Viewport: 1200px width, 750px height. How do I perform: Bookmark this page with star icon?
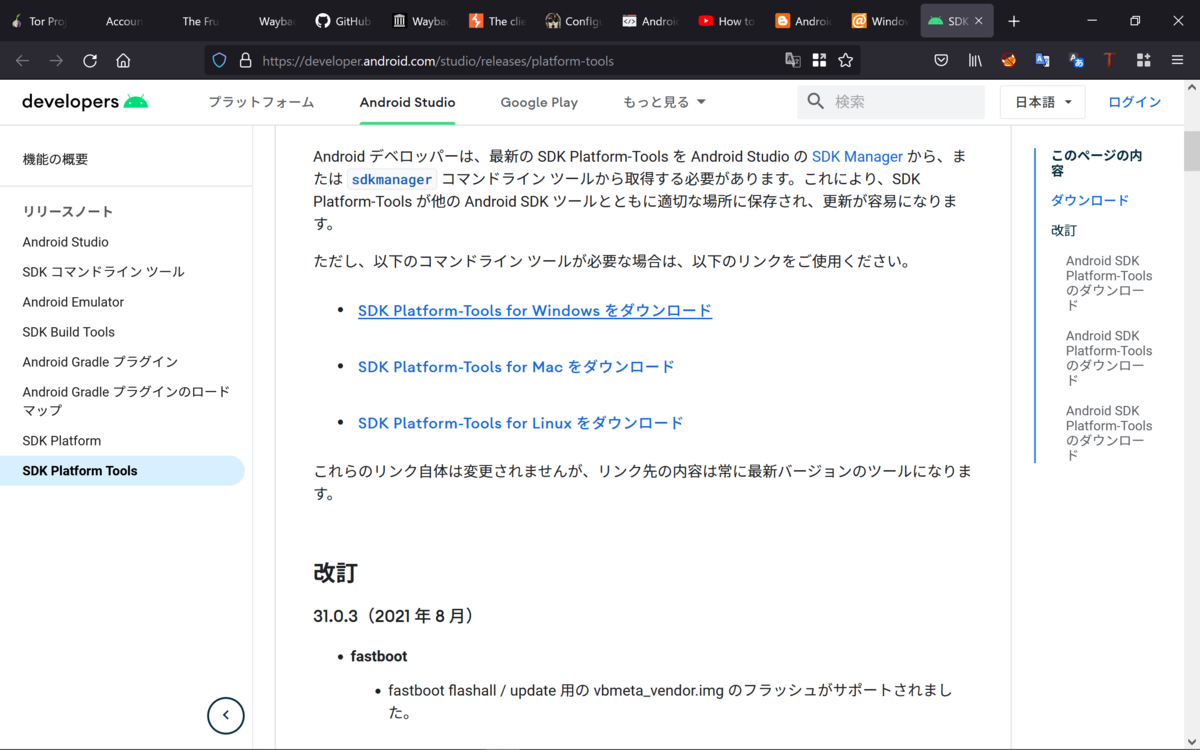[846, 61]
